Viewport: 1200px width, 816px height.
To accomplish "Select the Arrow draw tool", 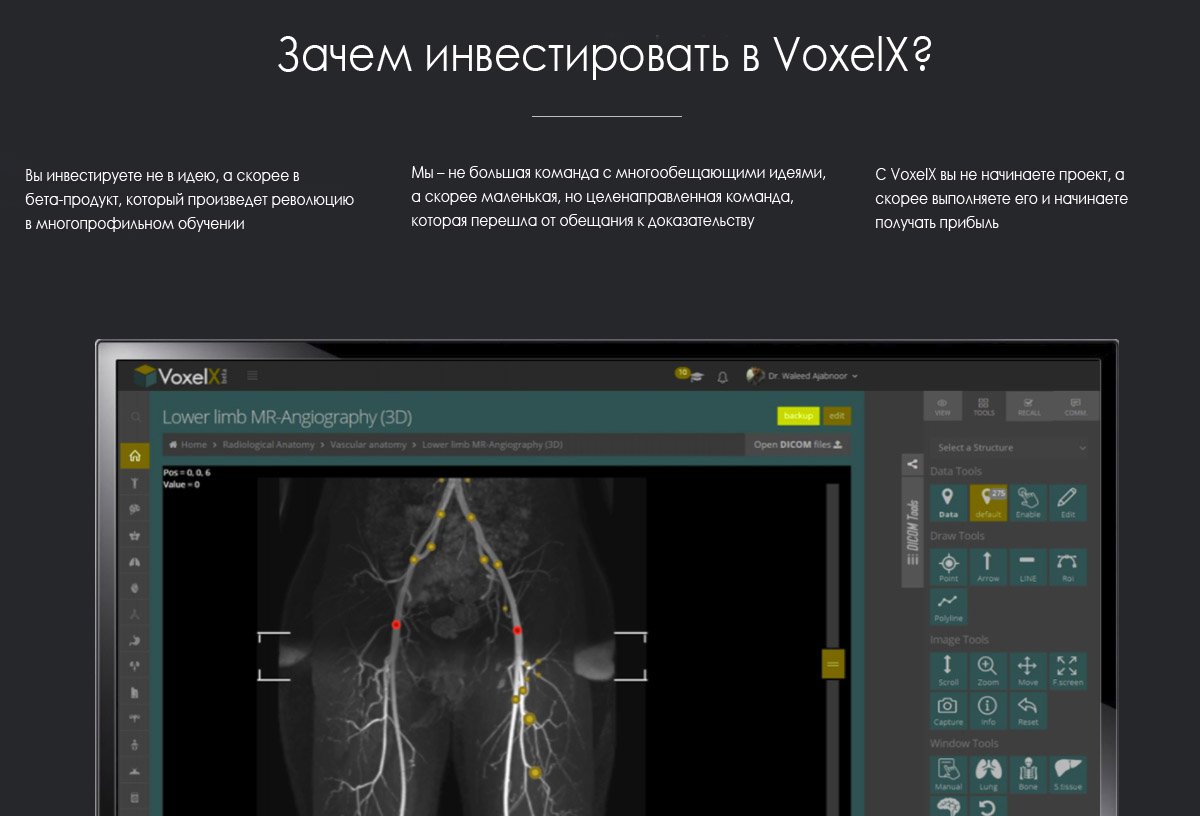I will (988, 567).
